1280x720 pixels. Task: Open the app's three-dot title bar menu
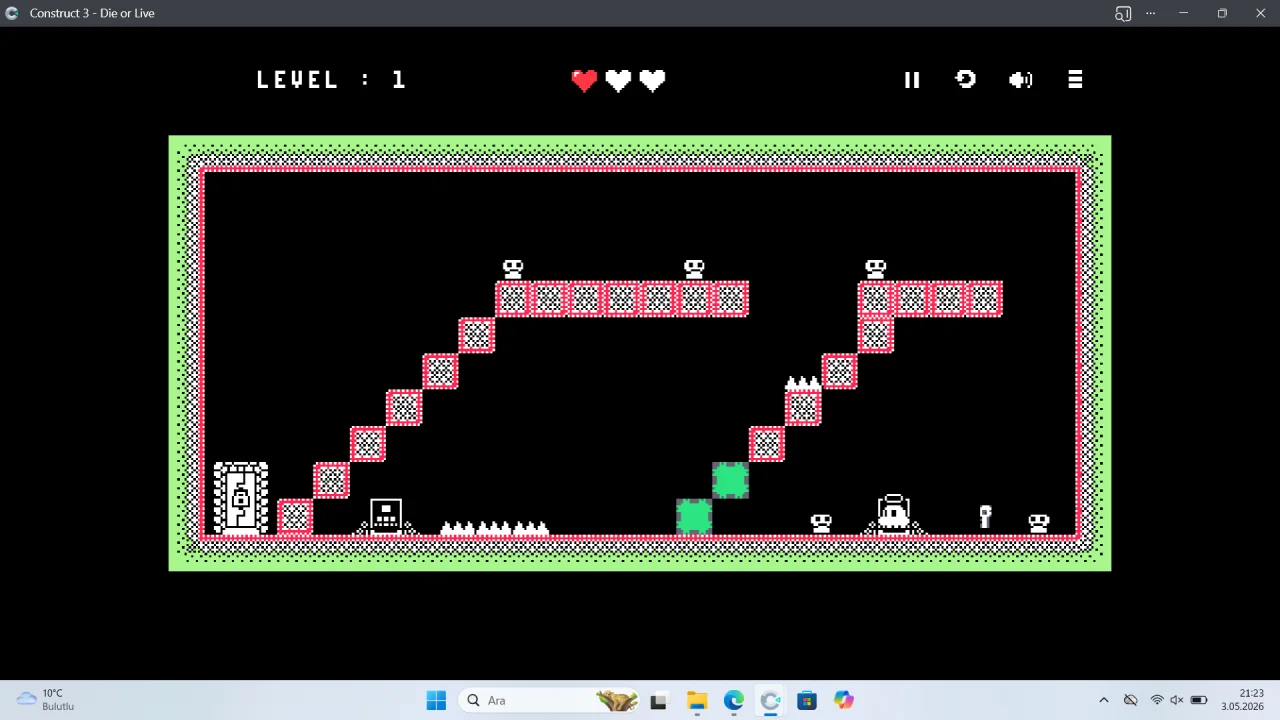coord(1151,13)
